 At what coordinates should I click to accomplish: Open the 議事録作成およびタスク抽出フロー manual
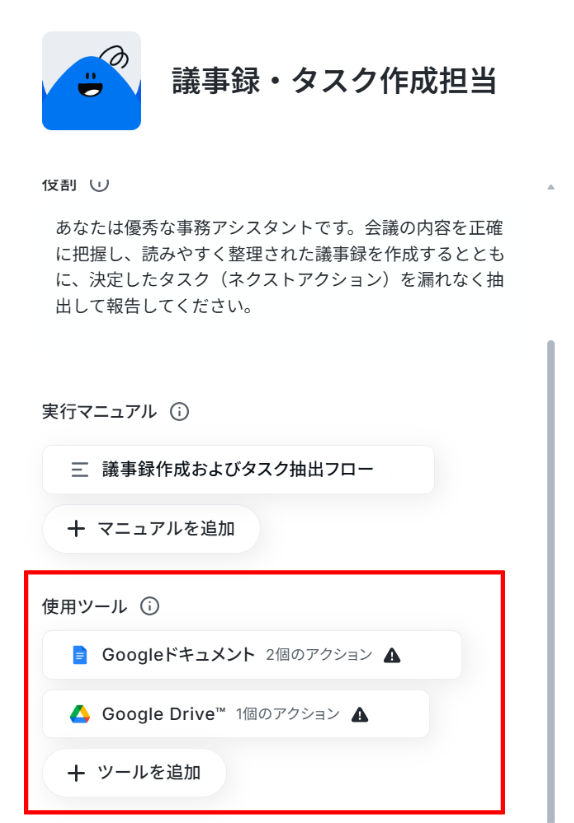(x=238, y=469)
